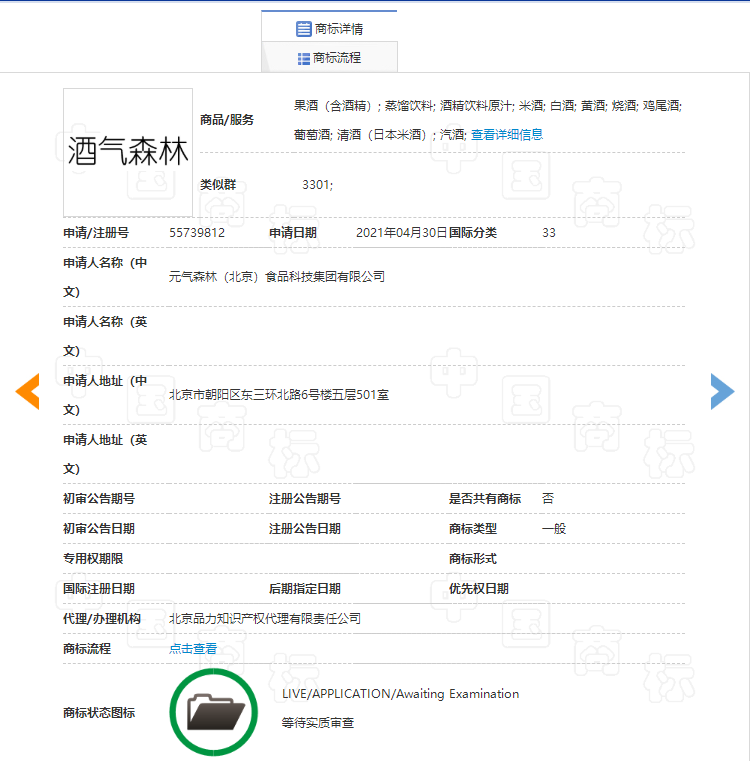Select the address 北京市朝阳区东三环北路6号楼五层501室
This screenshot has height=761, width=751.
279,395
